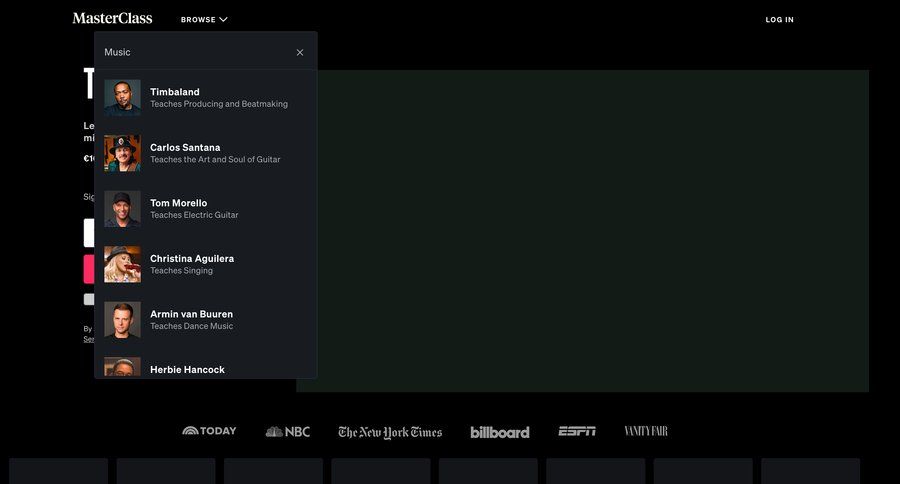Choose Tom Morello Teaches Electric Guitar
900x484 pixels.
[x=194, y=208]
